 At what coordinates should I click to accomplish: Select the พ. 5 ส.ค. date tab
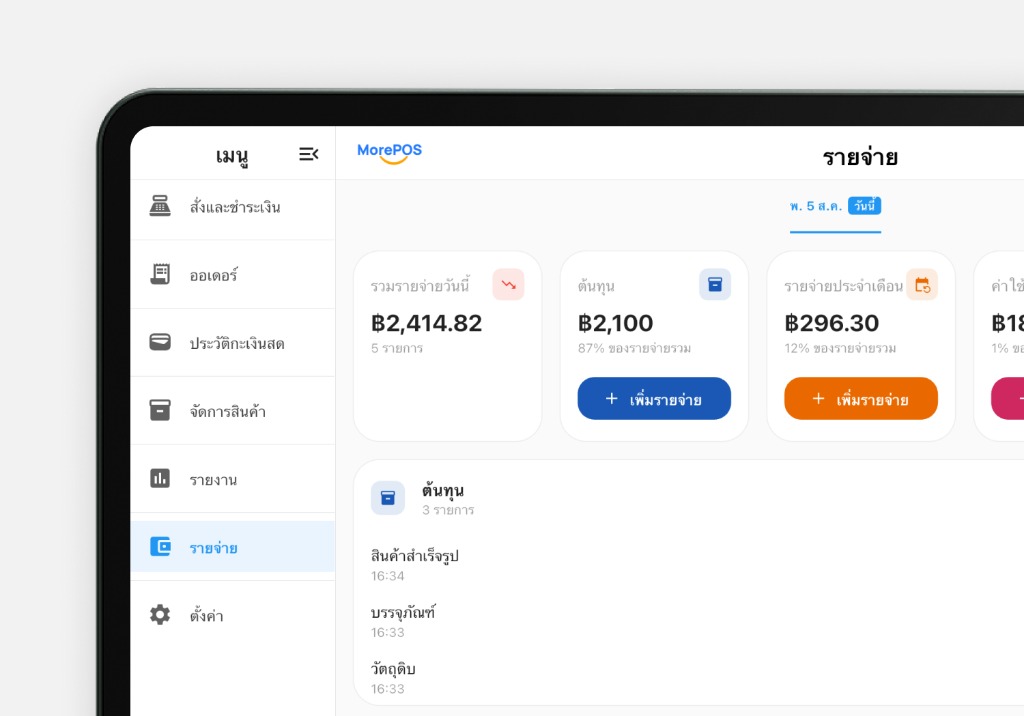coord(835,212)
